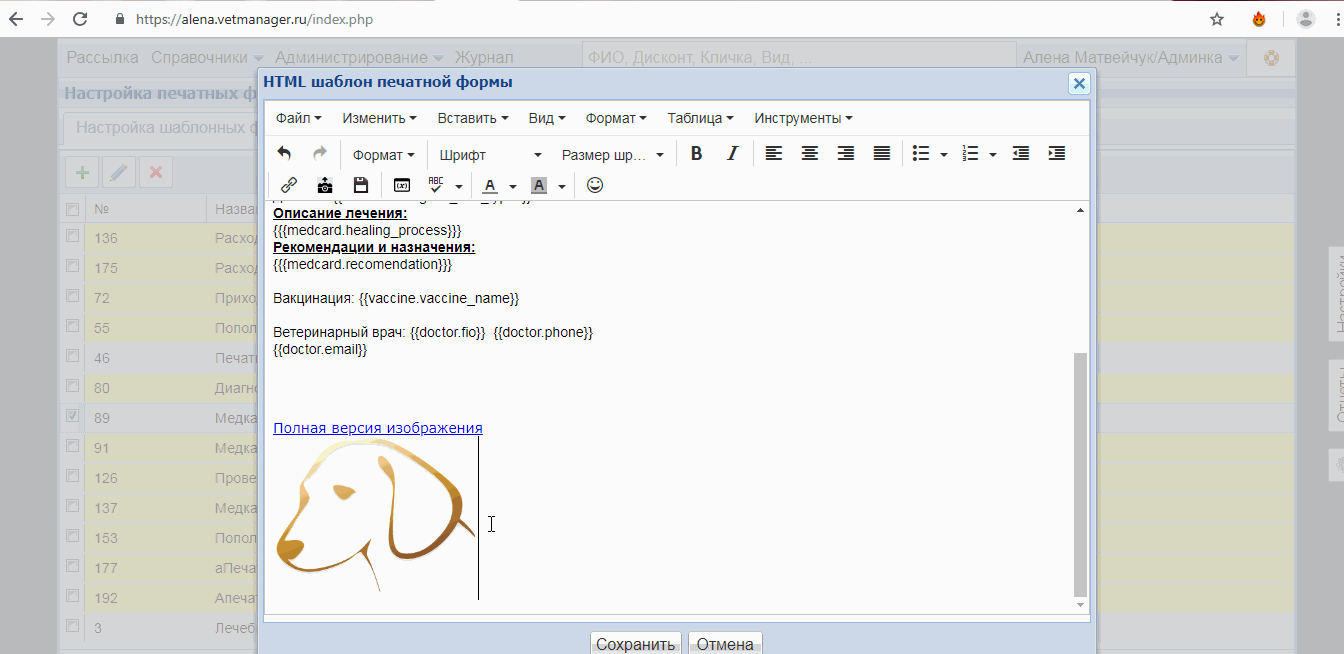1344x654 pixels.
Task: Expand the bullet list style arrow
Action: [944, 155]
